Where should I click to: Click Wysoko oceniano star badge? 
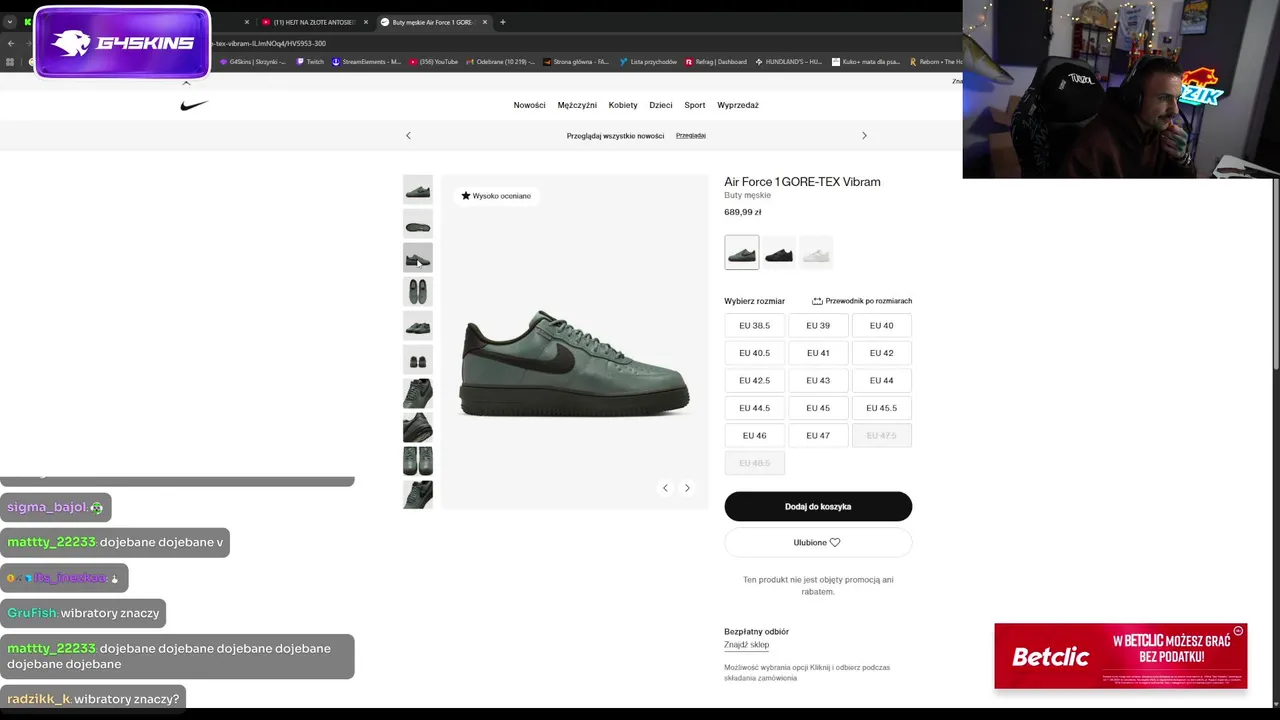496,196
